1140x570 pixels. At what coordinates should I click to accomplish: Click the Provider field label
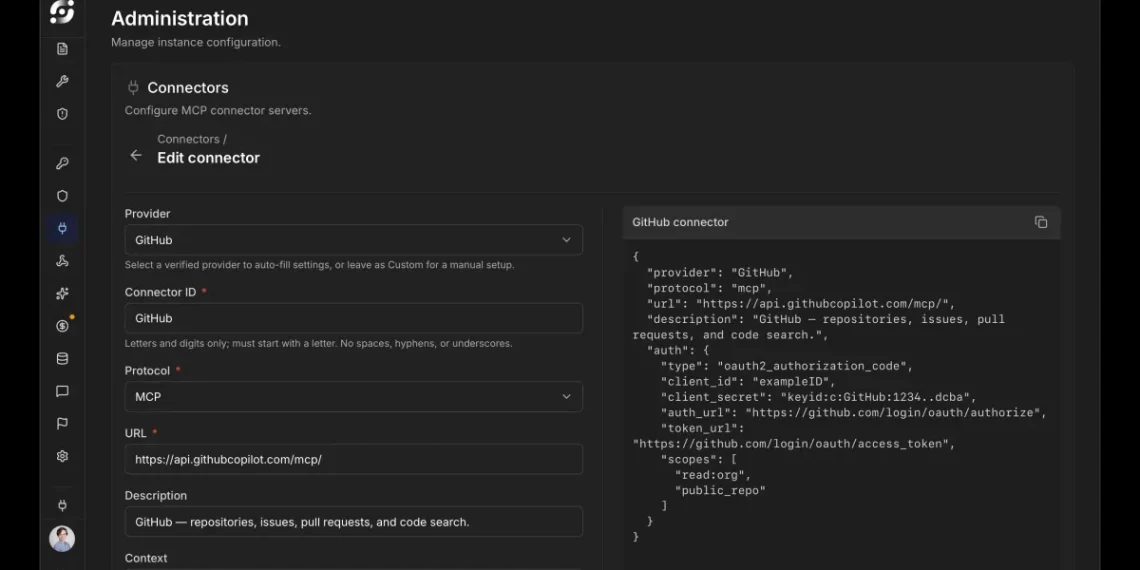(148, 214)
